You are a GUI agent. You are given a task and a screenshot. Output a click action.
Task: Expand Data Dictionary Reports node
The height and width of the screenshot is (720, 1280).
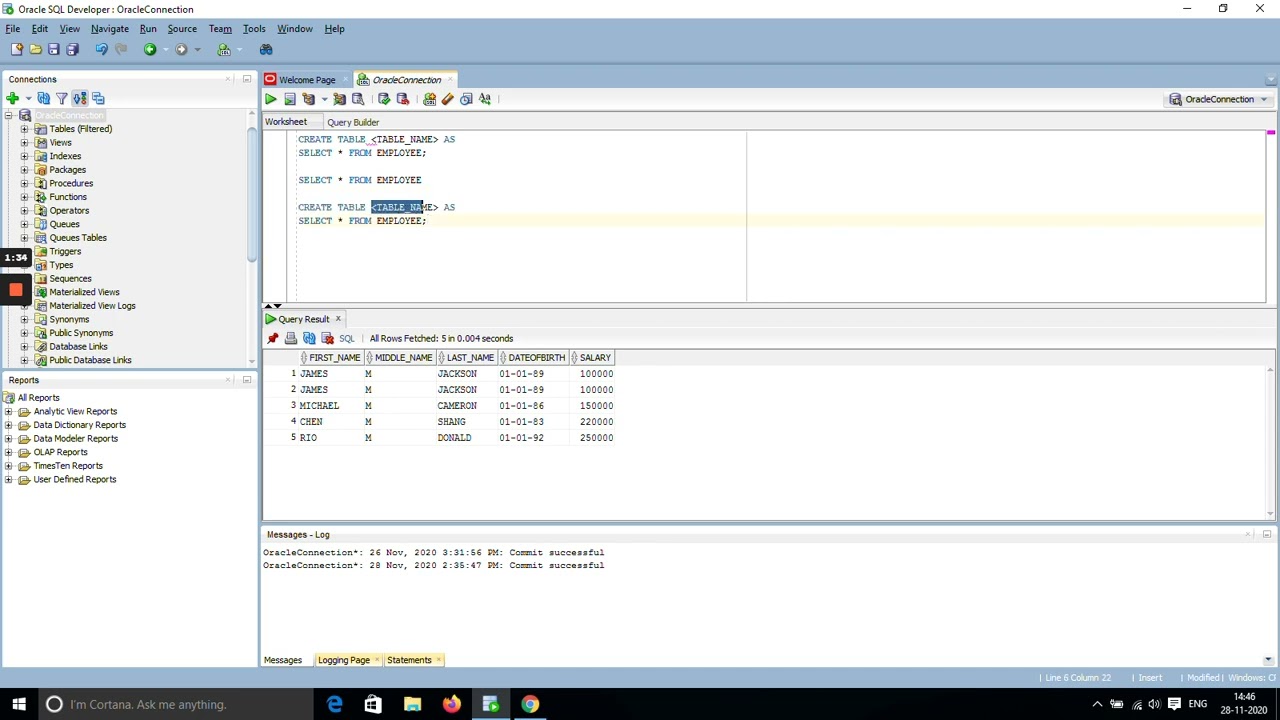point(9,425)
